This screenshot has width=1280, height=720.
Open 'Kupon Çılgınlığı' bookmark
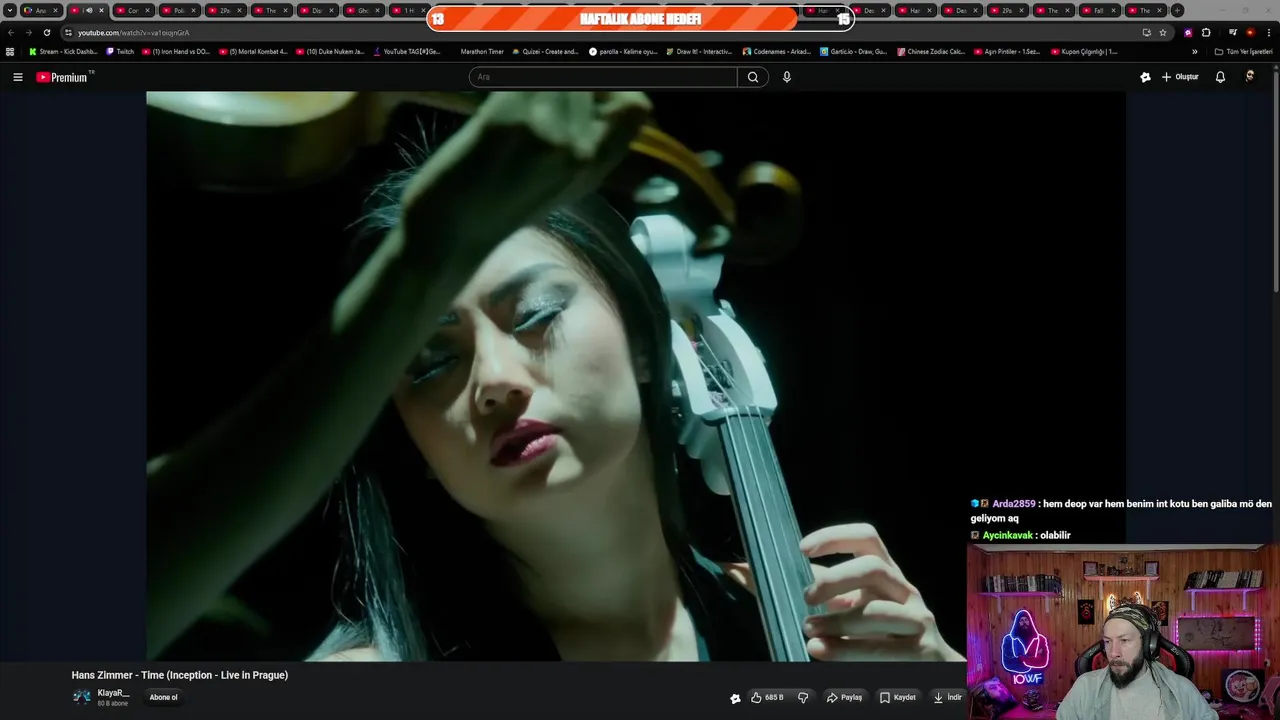point(1084,52)
